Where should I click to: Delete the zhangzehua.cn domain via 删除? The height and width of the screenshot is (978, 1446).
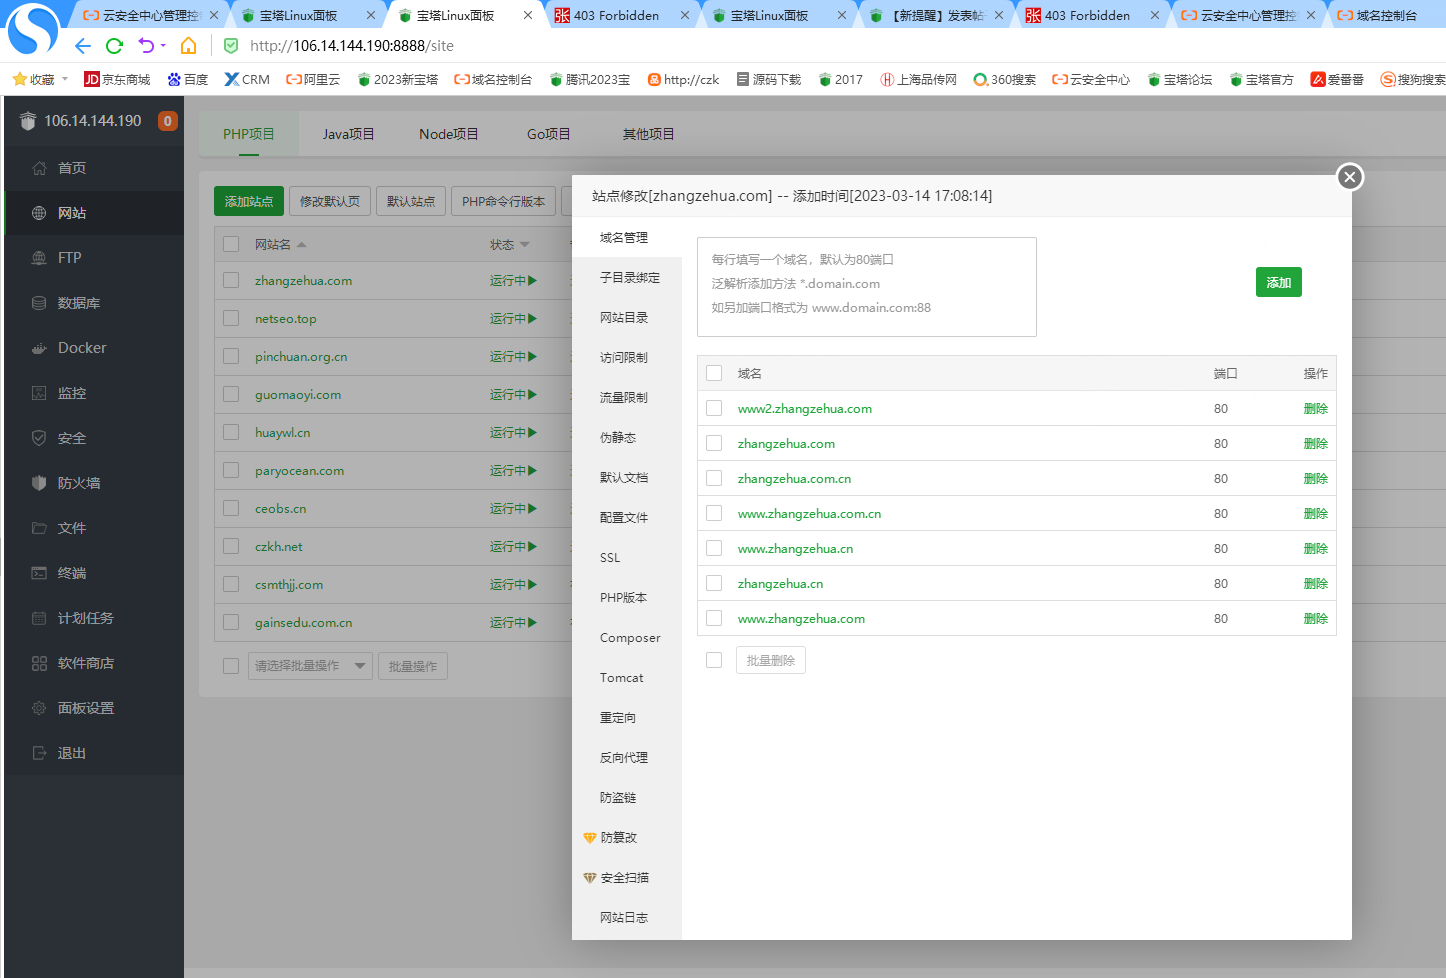click(x=1316, y=583)
